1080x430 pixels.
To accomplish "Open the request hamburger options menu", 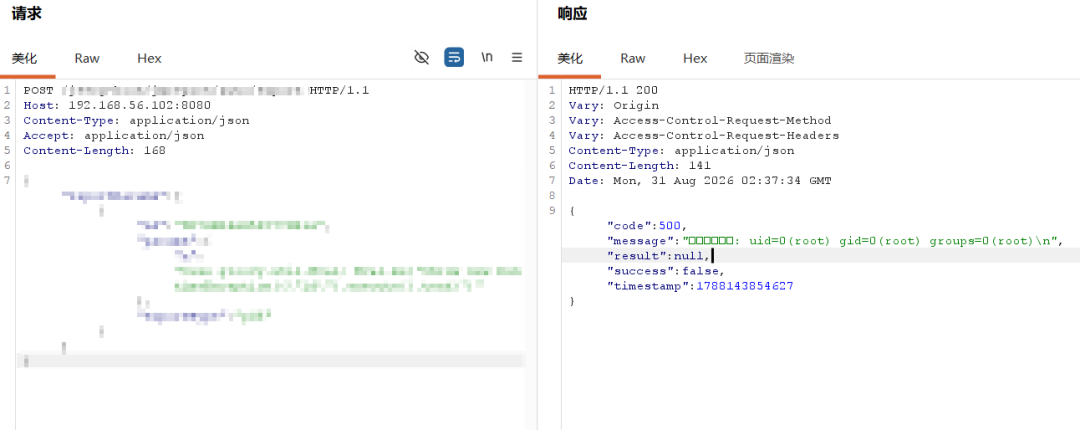I will 517,57.
